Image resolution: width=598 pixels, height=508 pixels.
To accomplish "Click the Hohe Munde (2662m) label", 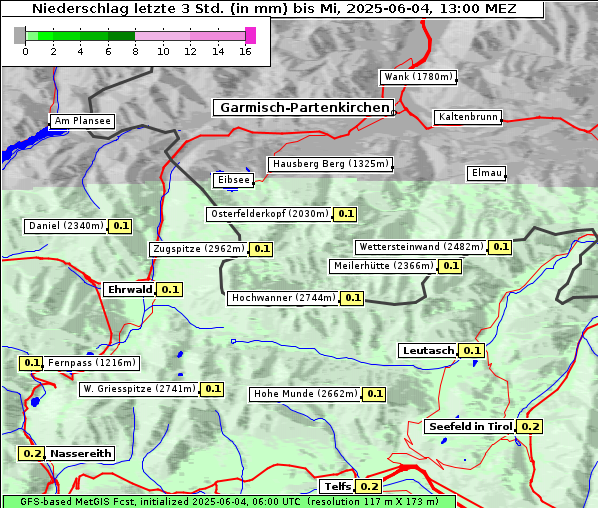I will click(305, 394).
